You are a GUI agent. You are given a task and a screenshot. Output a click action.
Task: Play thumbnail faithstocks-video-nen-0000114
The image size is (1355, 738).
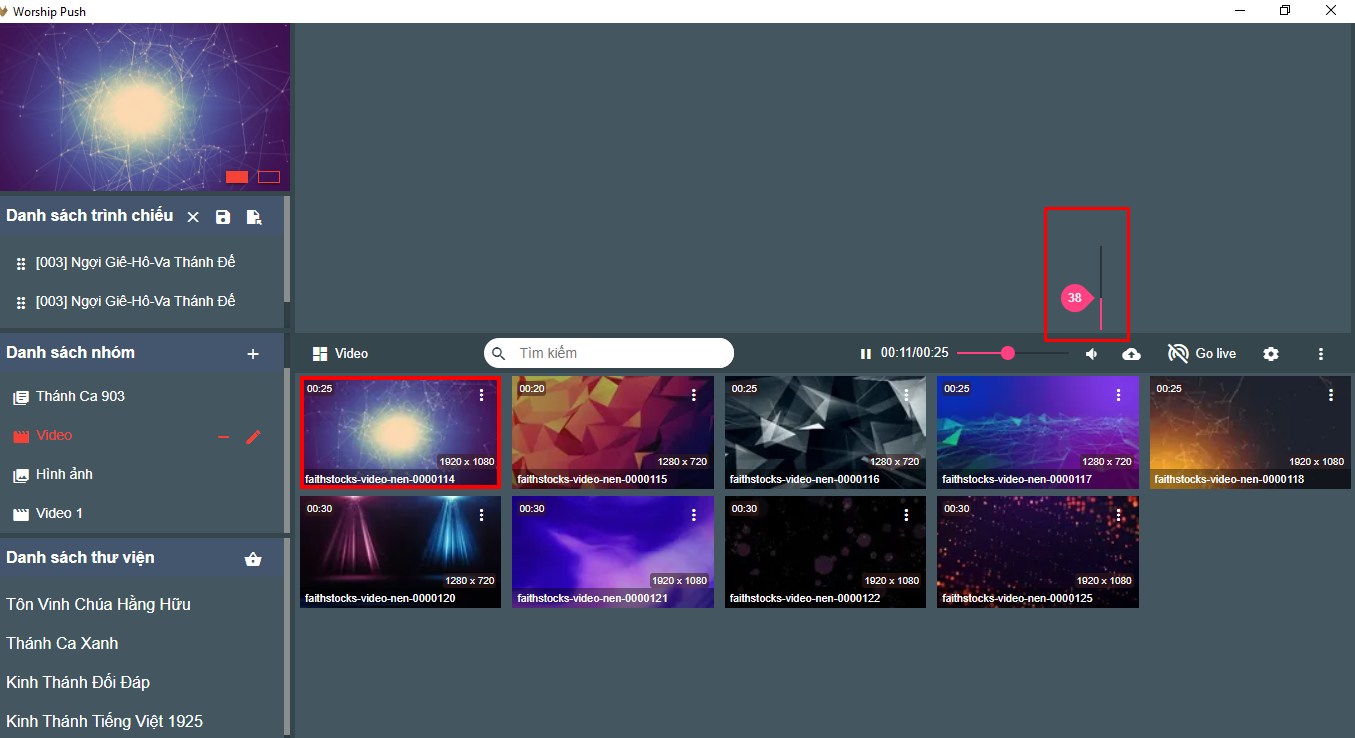click(x=400, y=432)
